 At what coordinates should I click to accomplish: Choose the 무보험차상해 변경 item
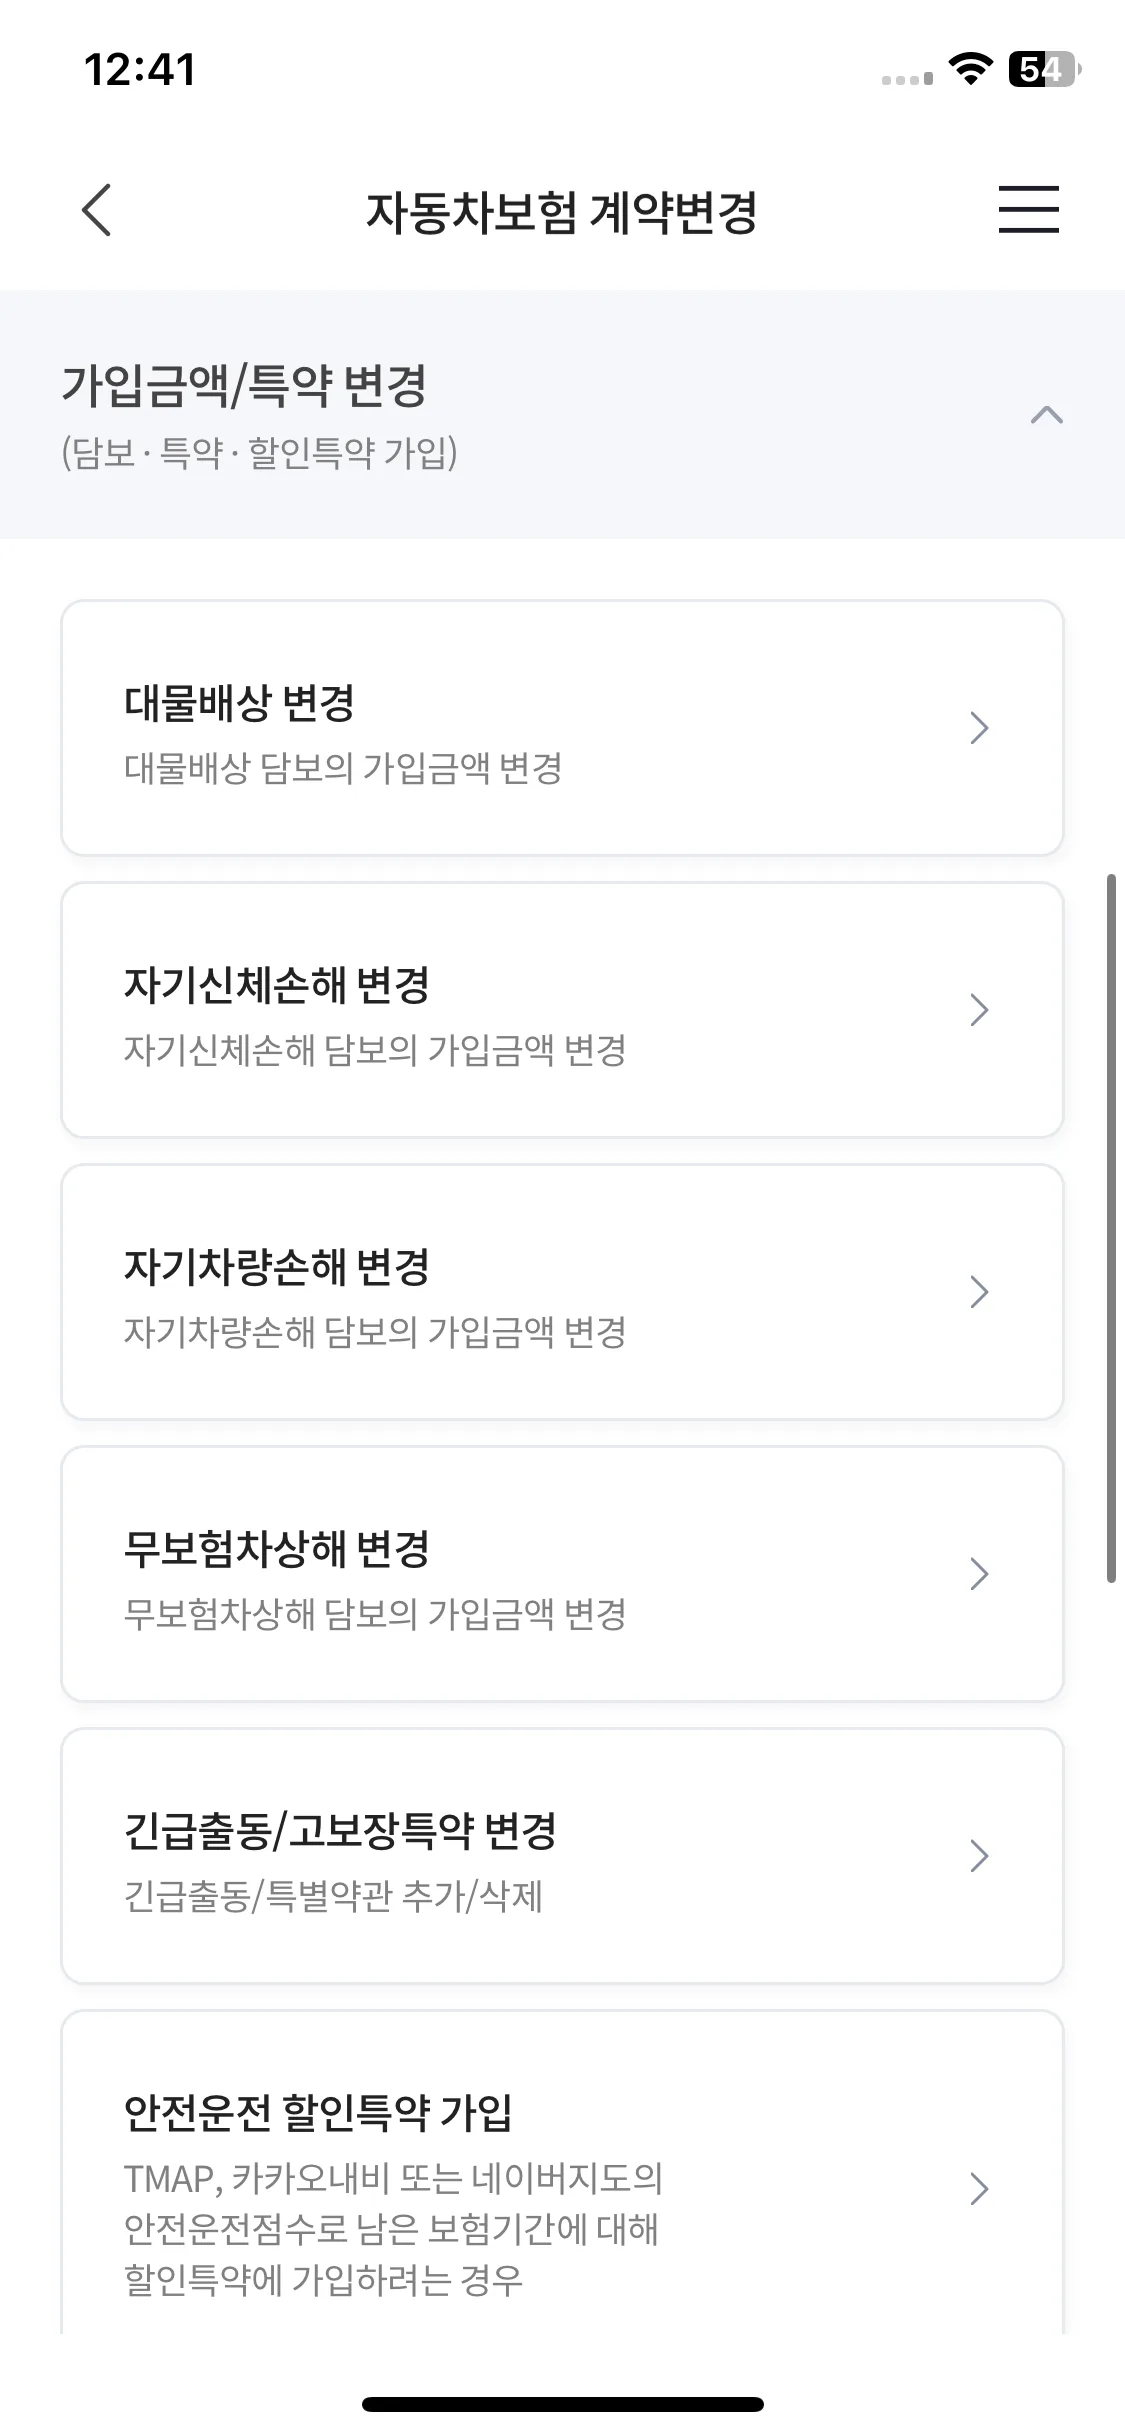[x=562, y=1574]
